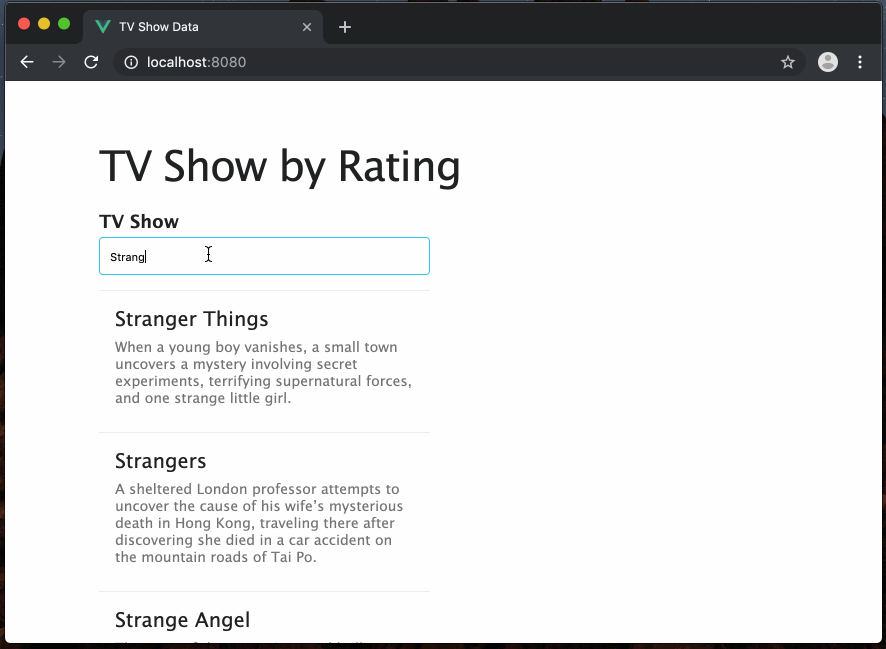
Task: Select the Strangers result title
Action: tap(160, 461)
